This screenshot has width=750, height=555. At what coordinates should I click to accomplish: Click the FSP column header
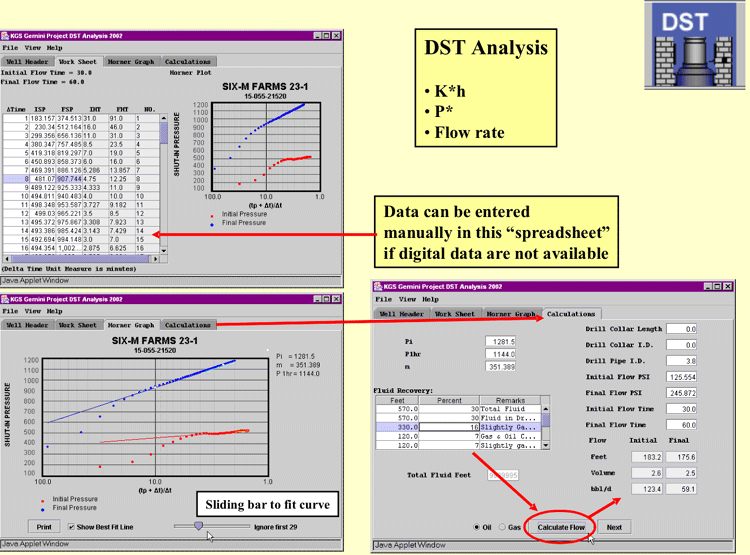coord(67,110)
